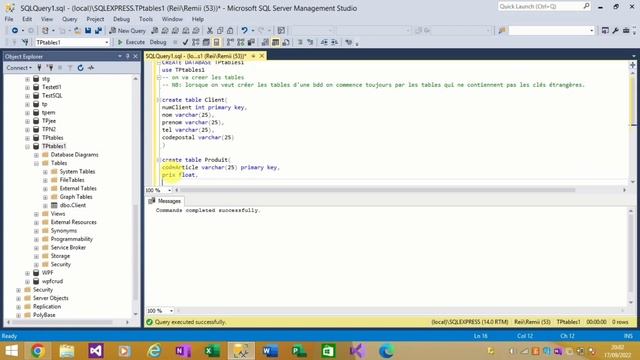640x360 pixels.
Task: Click Connect Object Explorer plug icon
Action: 40,68
